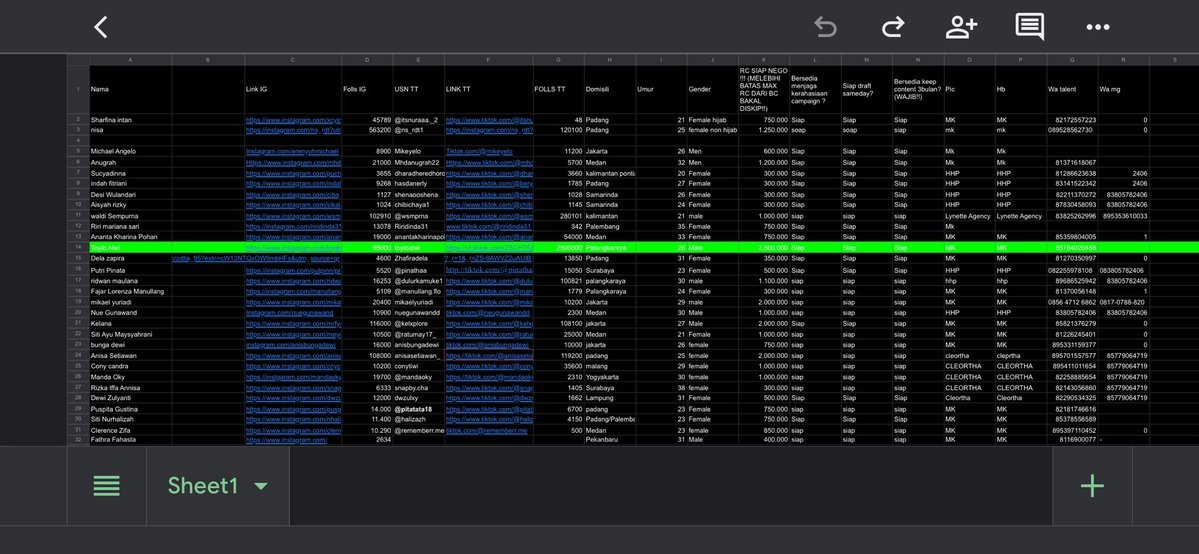Select the 'kalimantan ponti' domisili cell
The width and height of the screenshot is (1199, 554).
610,173
